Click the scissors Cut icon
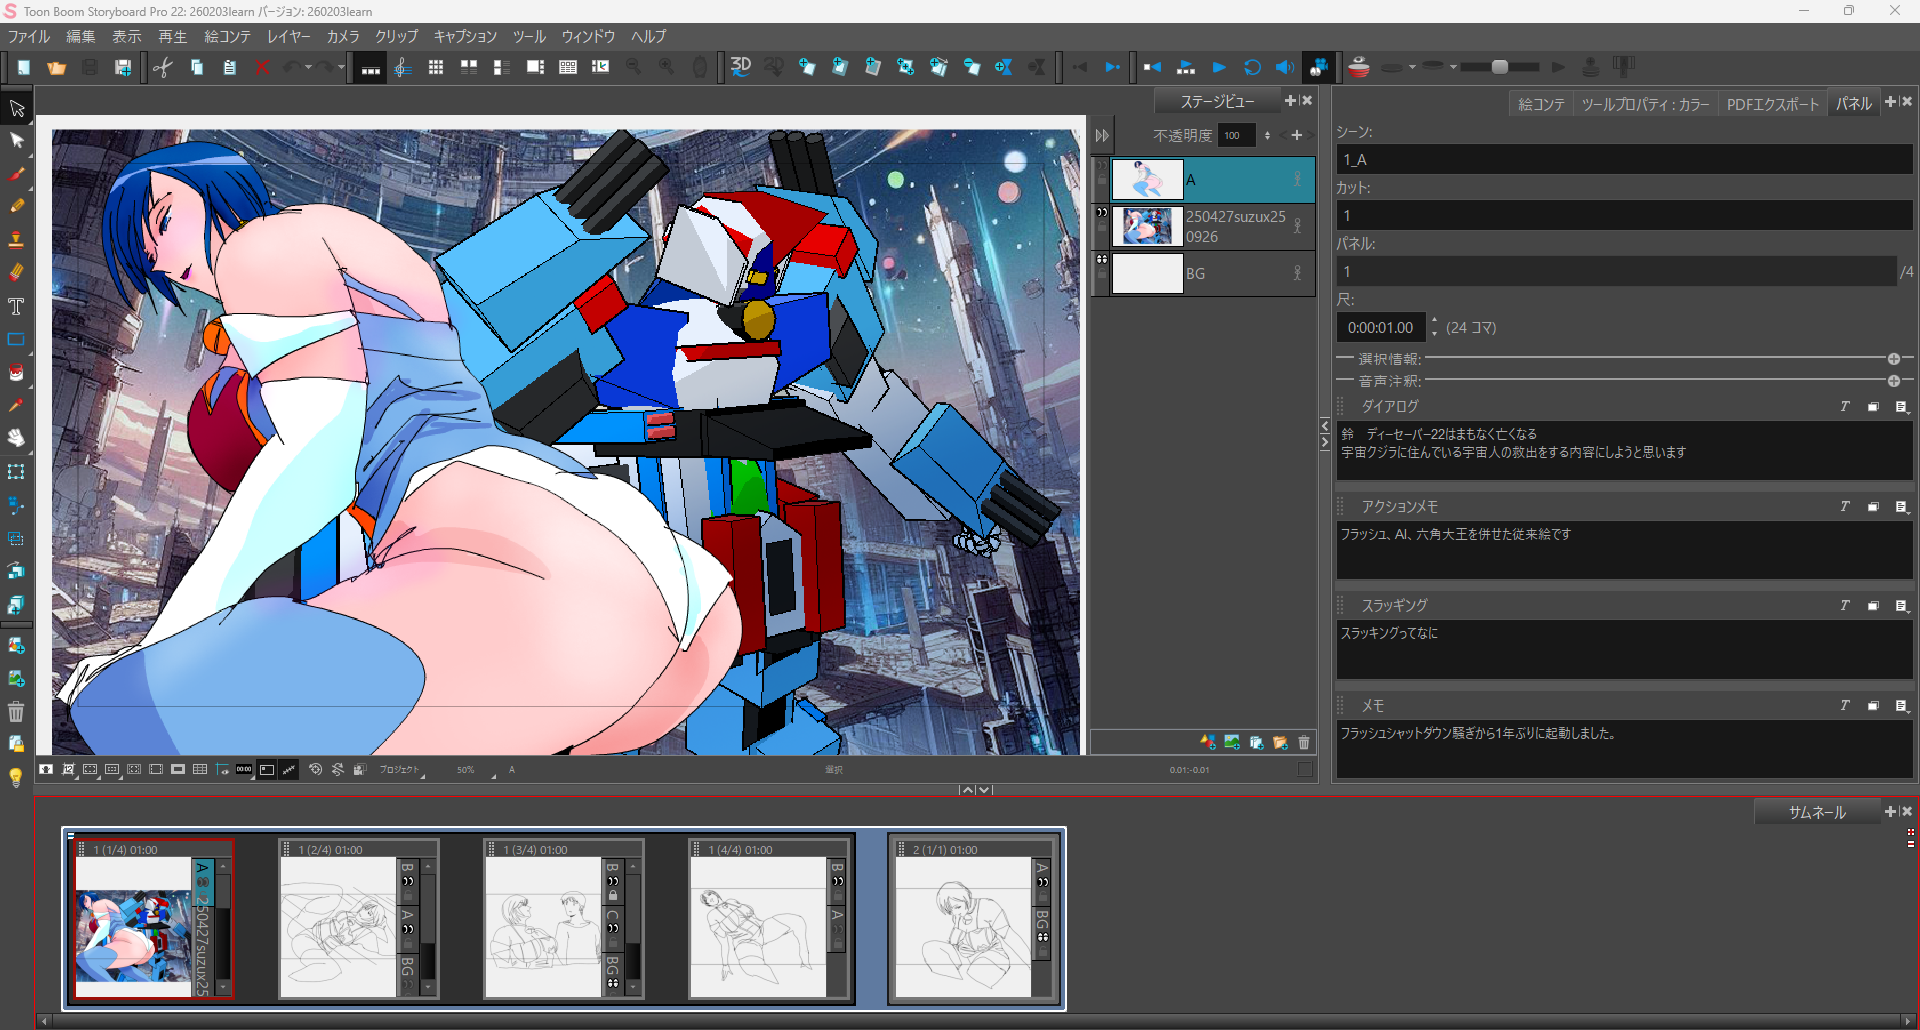The image size is (1920, 1030). point(163,67)
